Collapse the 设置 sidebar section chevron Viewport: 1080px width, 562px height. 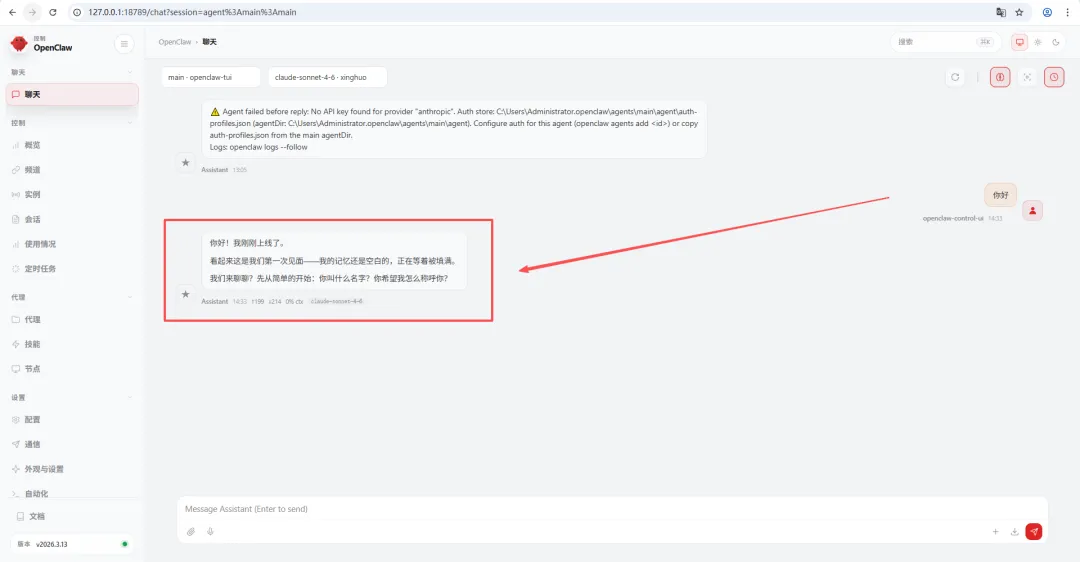click(129, 397)
